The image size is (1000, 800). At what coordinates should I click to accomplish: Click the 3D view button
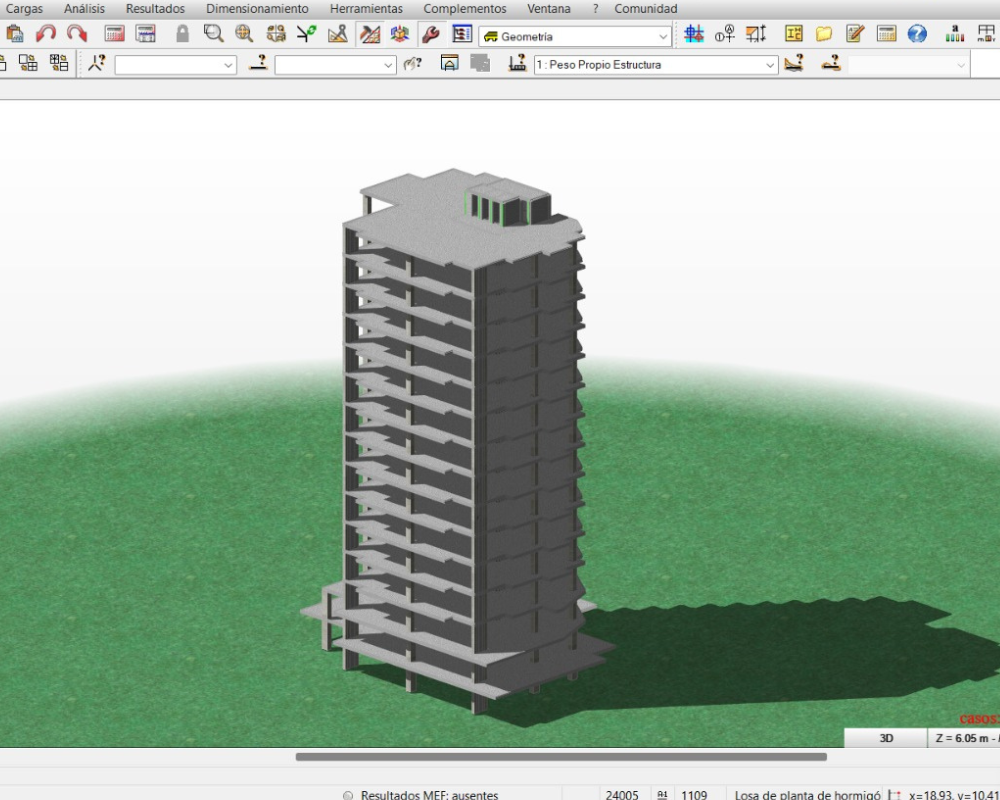(x=886, y=738)
